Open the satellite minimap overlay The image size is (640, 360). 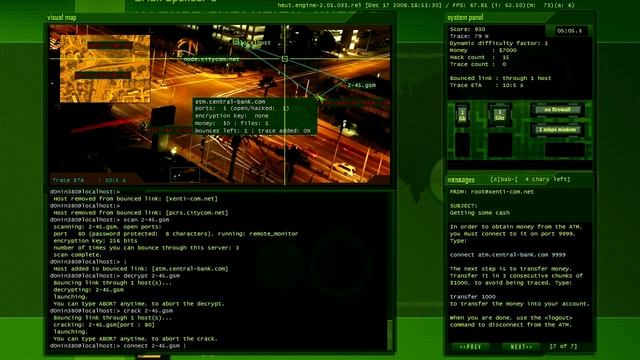[105, 69]
